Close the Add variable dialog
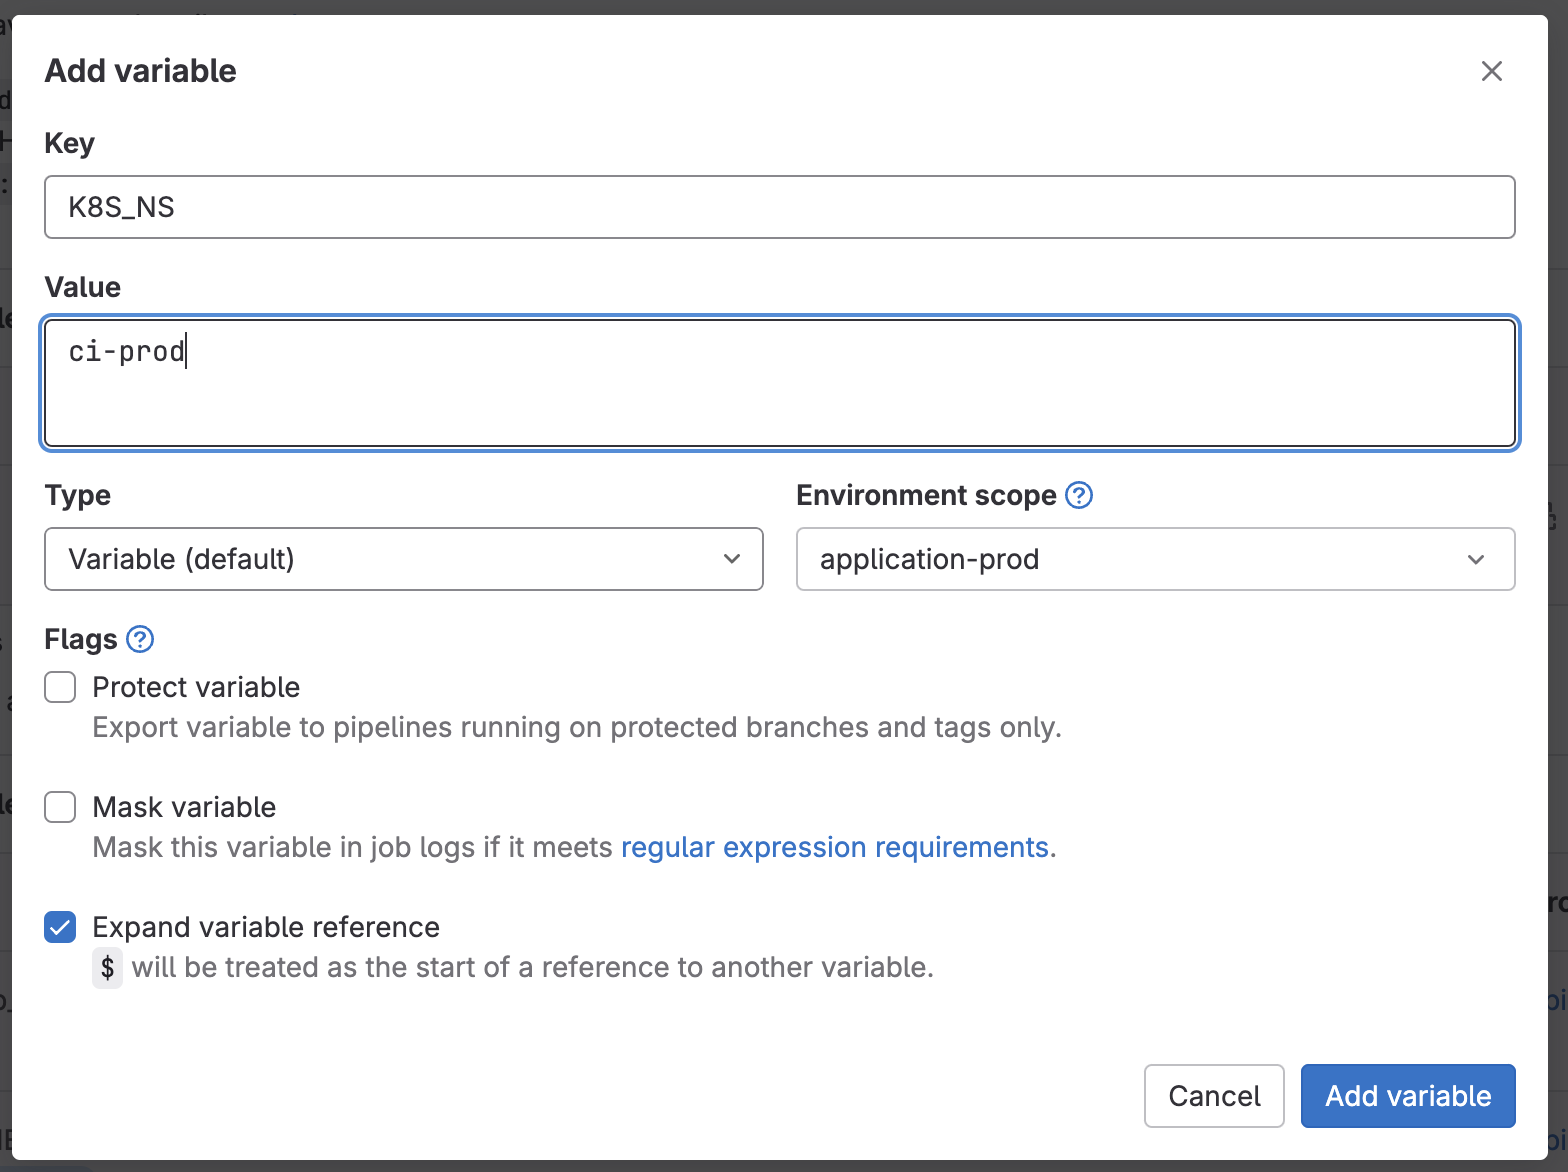The image size is (1568, 1172). tap(1491, 71)
